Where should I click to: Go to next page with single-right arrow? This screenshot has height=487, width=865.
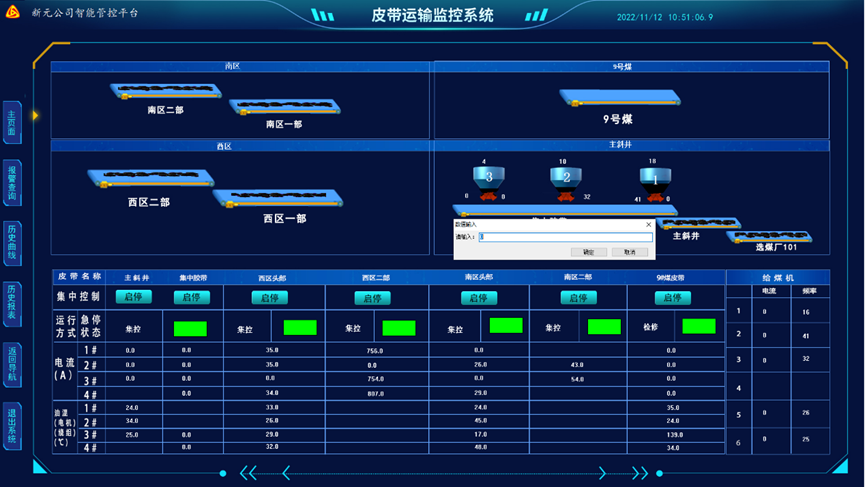click(602, 473)
